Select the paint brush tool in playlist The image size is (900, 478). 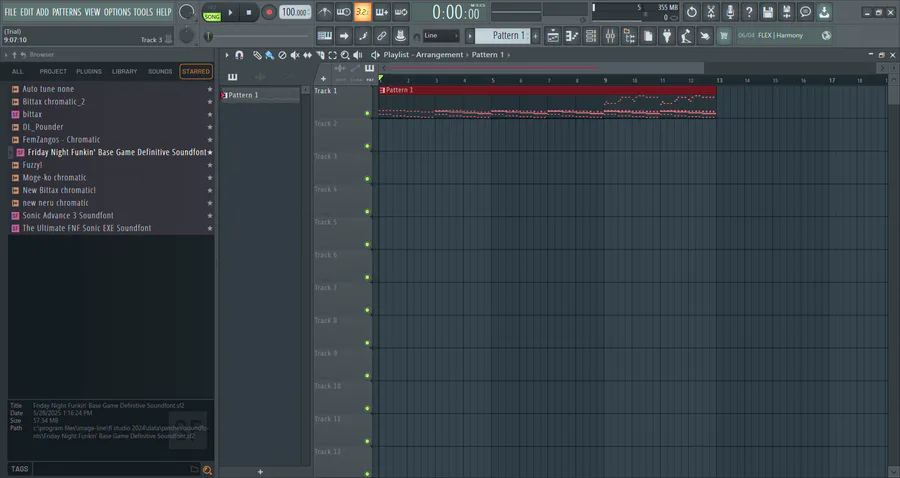pyautogui.click(x=269, y=55)
